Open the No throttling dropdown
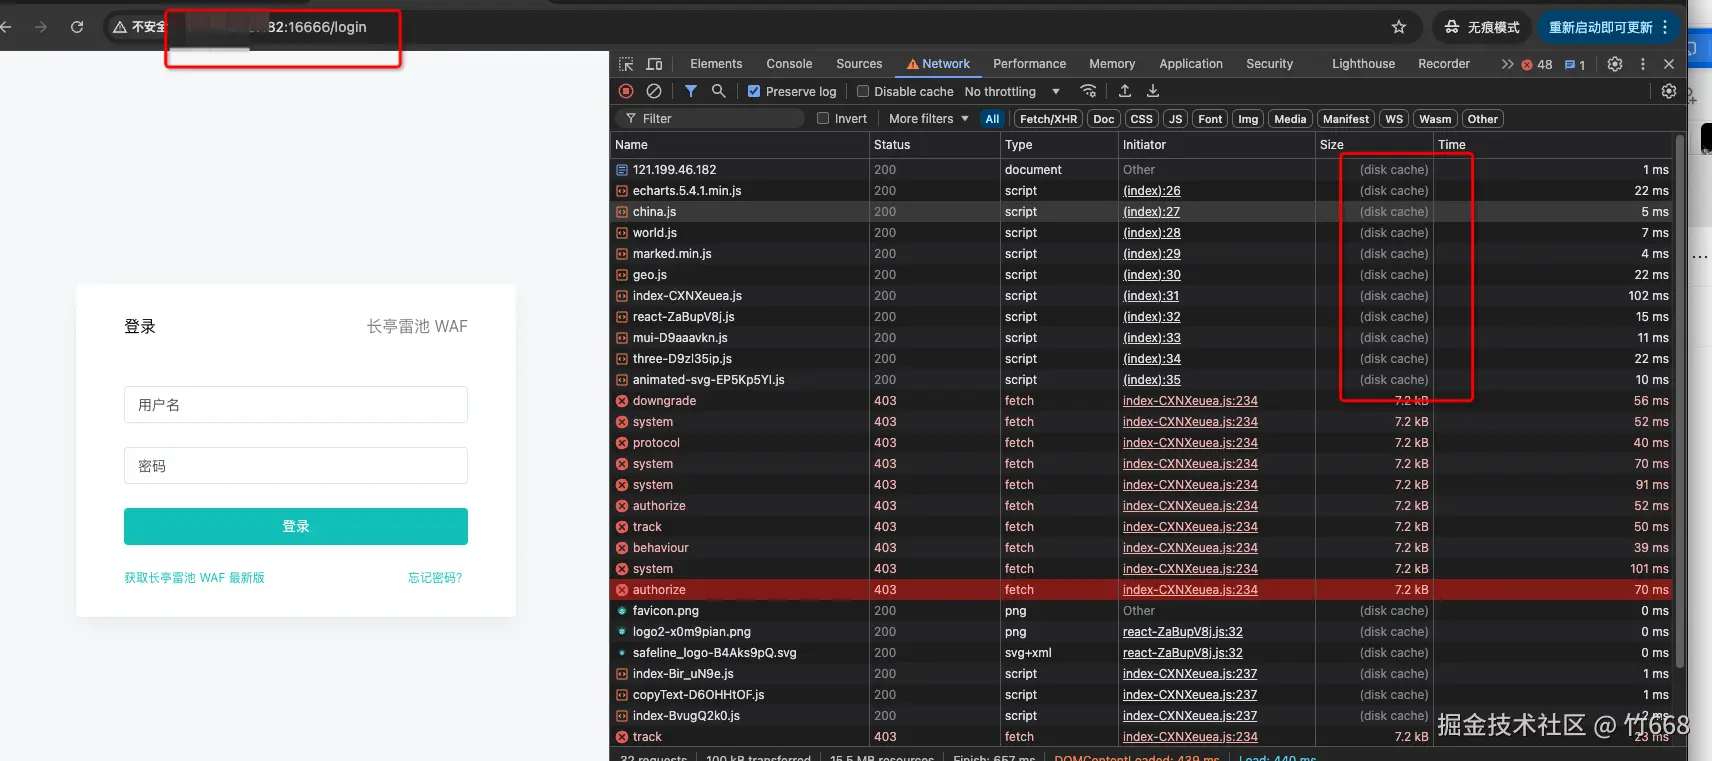Viewport: 1712px width, 761px height. coord(1012,91)
